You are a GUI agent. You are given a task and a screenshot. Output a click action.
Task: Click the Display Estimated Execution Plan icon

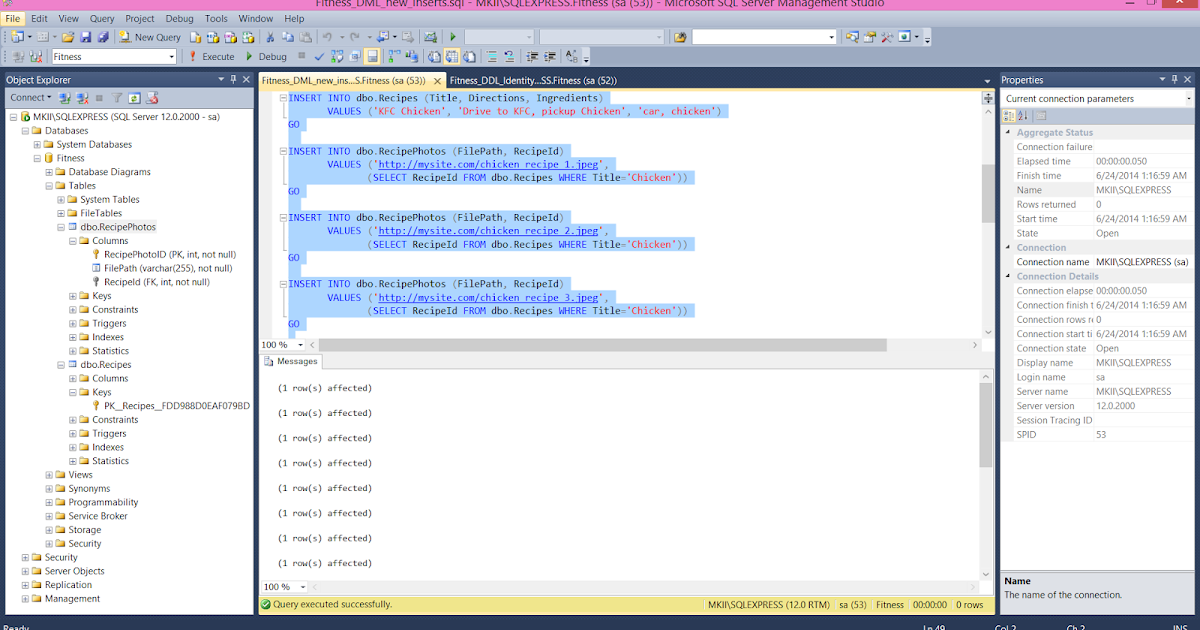pyautogui.click(x=336, y=56)
